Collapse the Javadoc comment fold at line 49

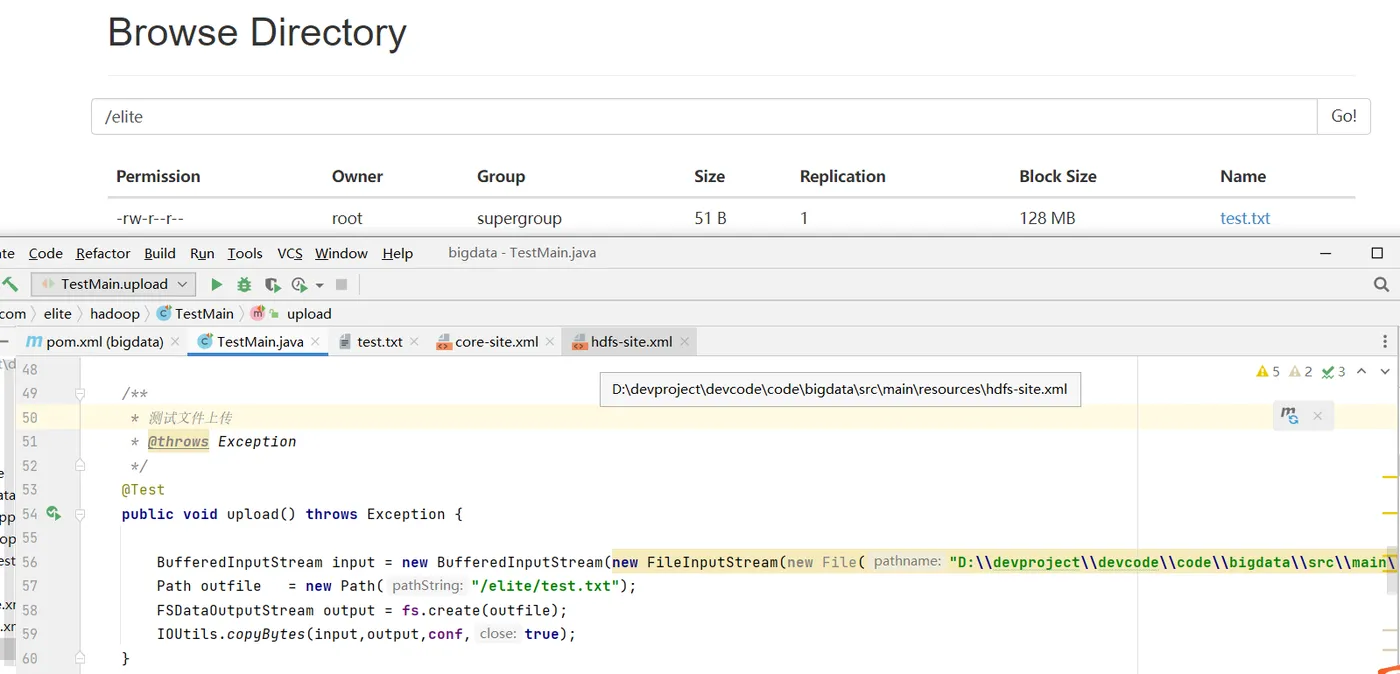80,394
